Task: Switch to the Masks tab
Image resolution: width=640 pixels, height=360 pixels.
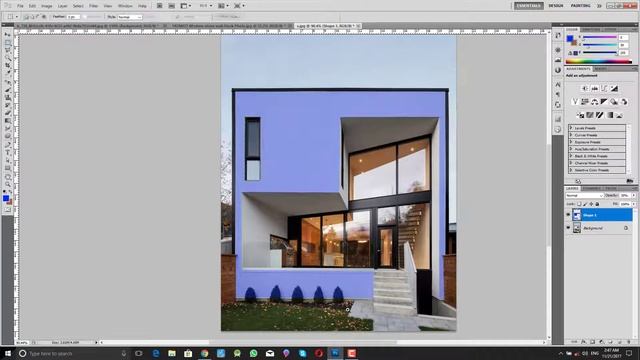Action: coord(600,69)
